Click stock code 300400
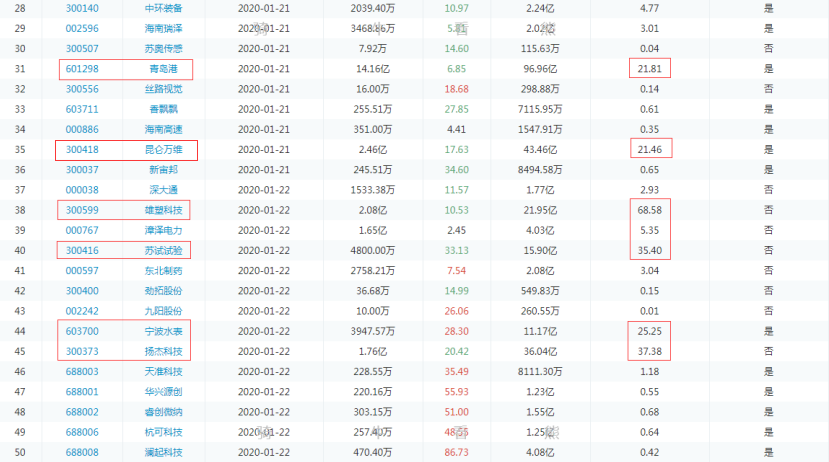829x462 pixels. point(82,291)
